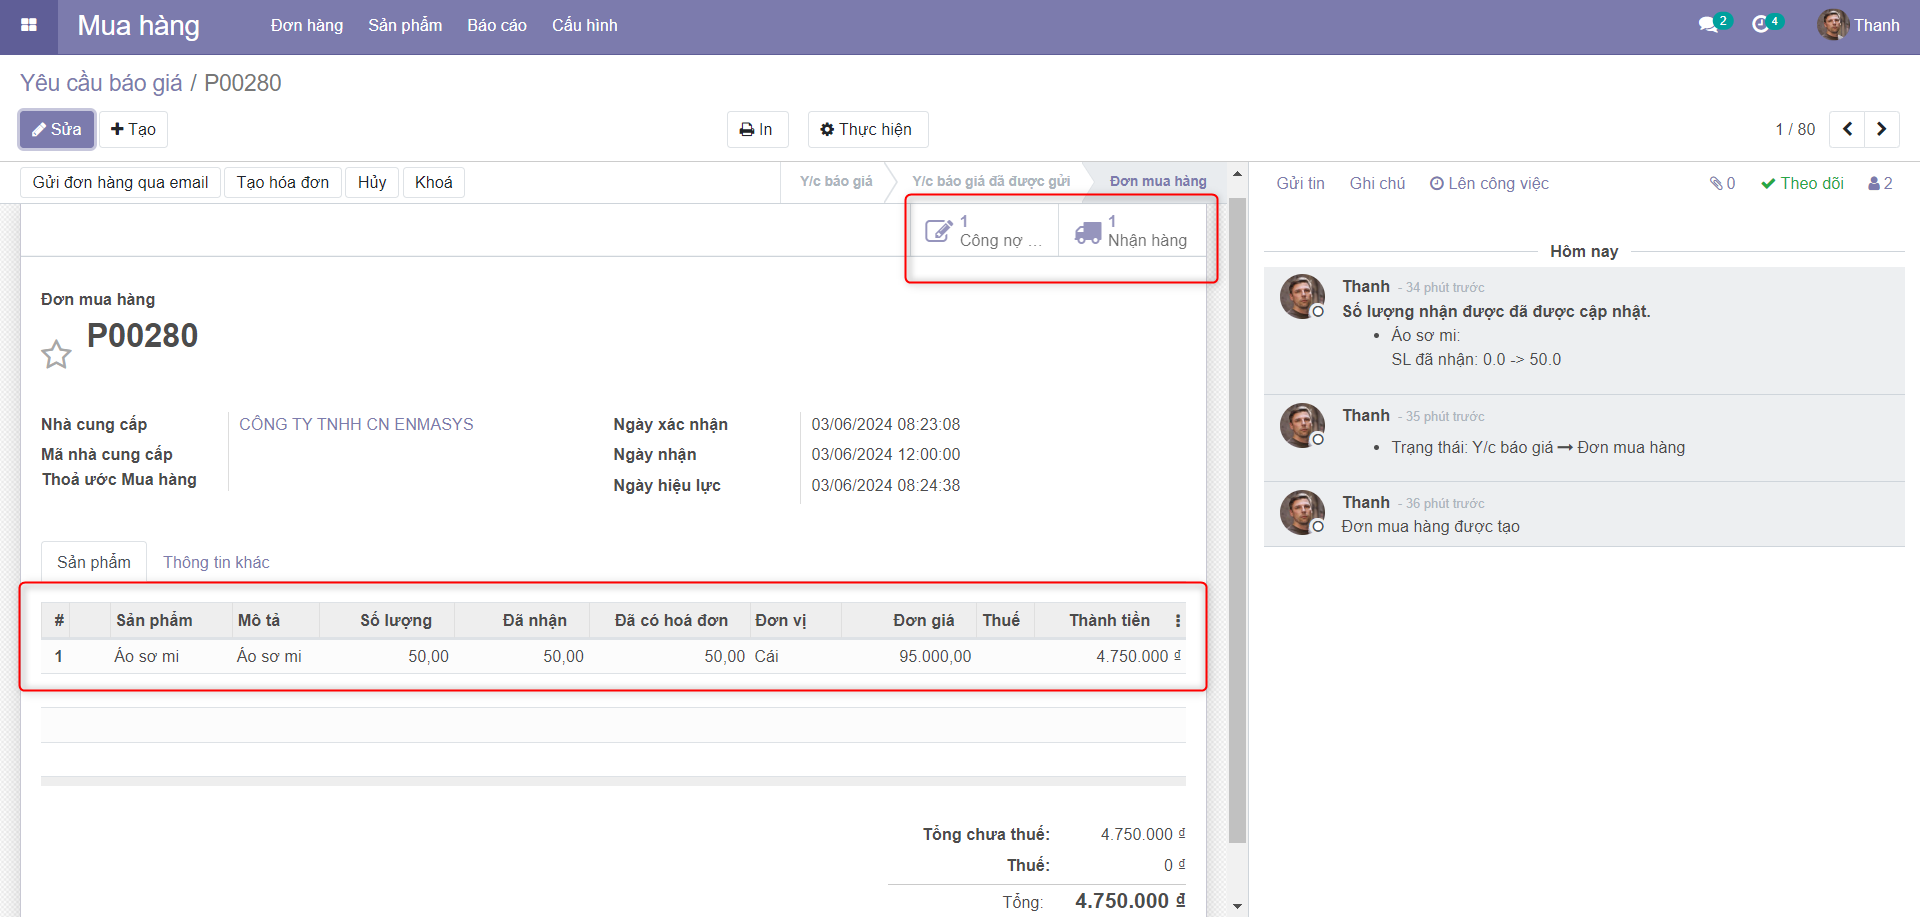Open the table column options menu
1920x917 pixels.
pos(1178,621)
